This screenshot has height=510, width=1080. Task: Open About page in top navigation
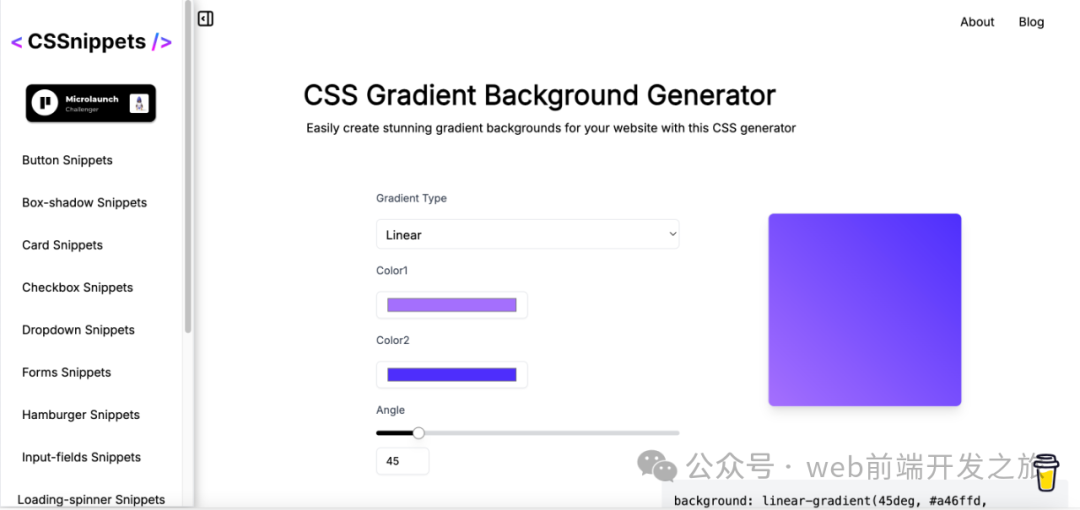977,22
